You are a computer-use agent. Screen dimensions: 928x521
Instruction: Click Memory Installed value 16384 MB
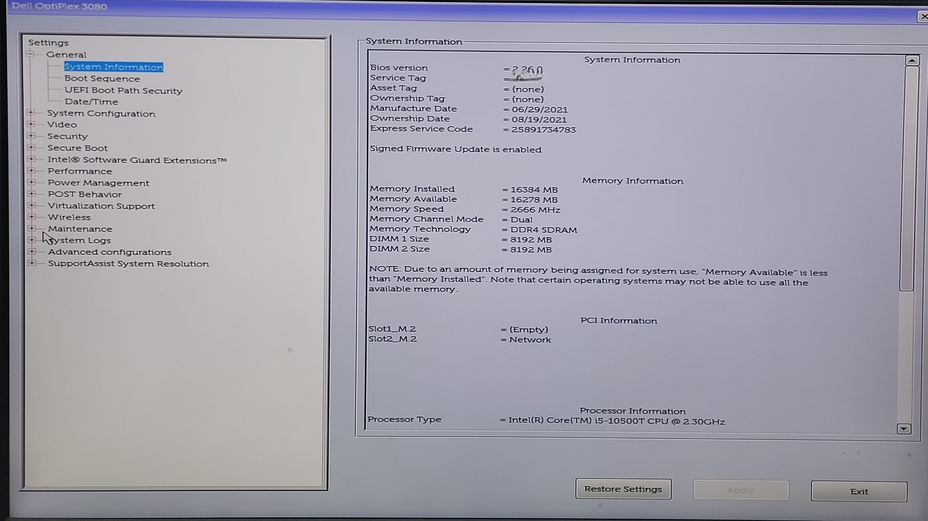tap(534, 190)
